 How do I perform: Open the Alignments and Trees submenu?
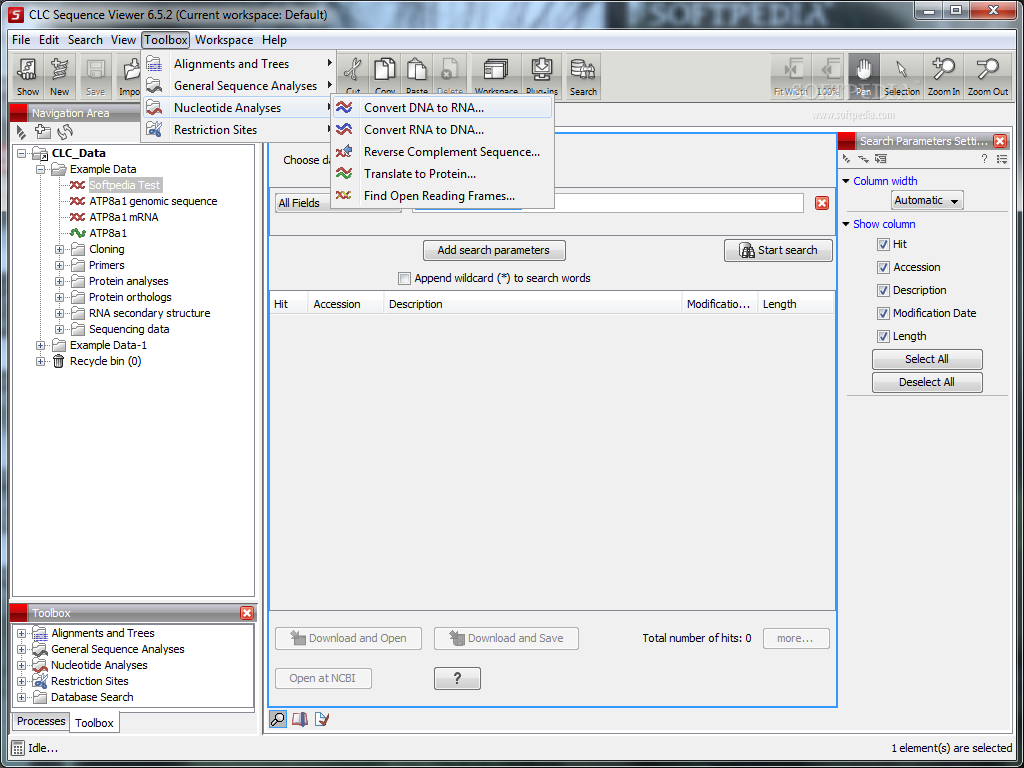coord(238,64)
